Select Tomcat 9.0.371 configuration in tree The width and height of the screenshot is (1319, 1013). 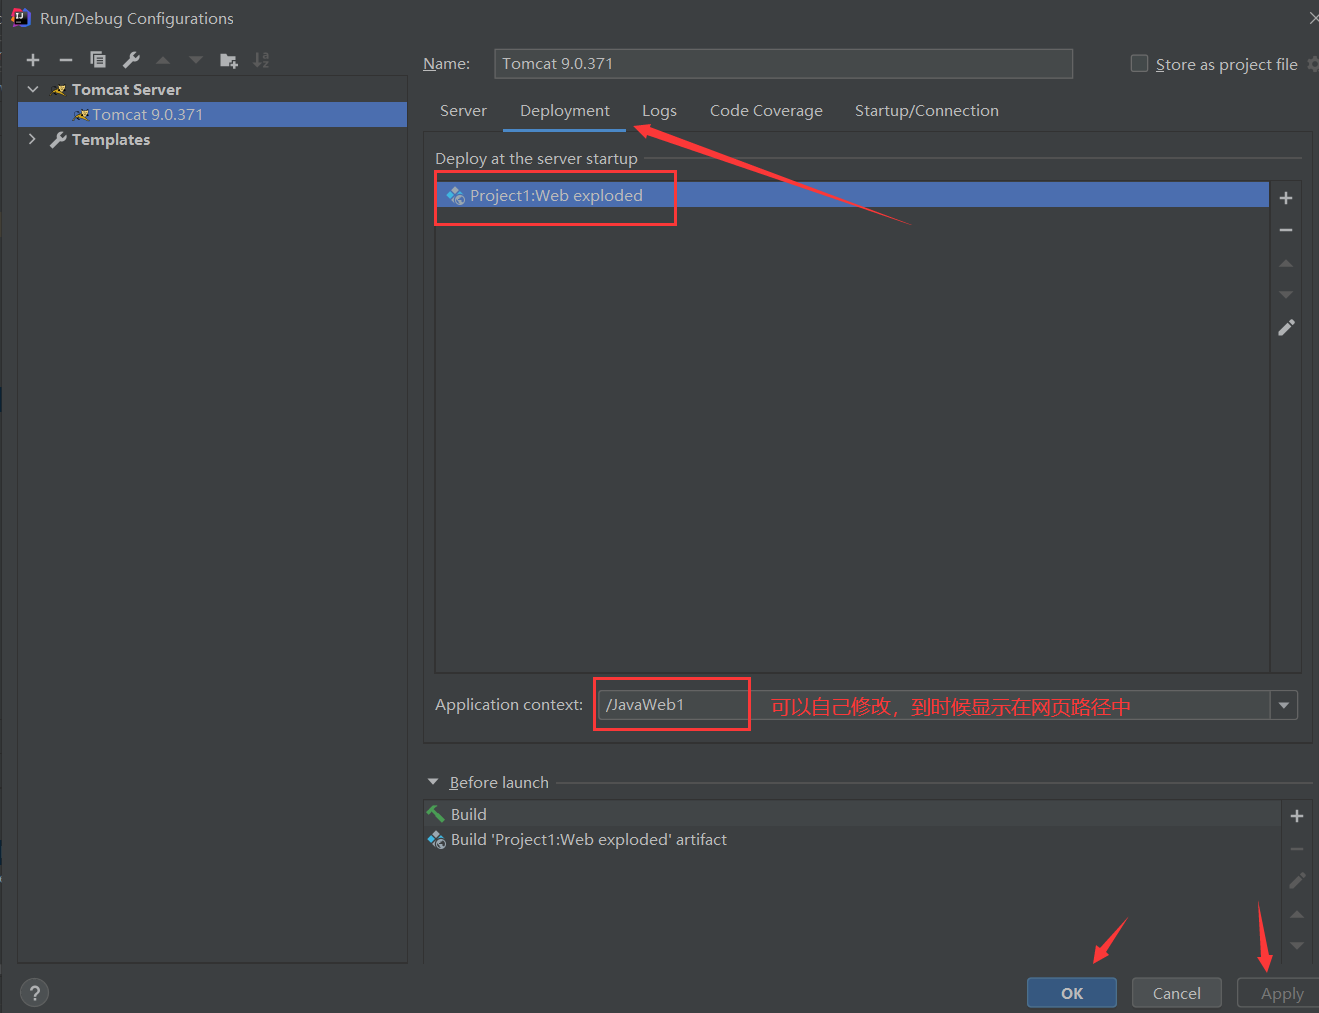tap(212, 114)
